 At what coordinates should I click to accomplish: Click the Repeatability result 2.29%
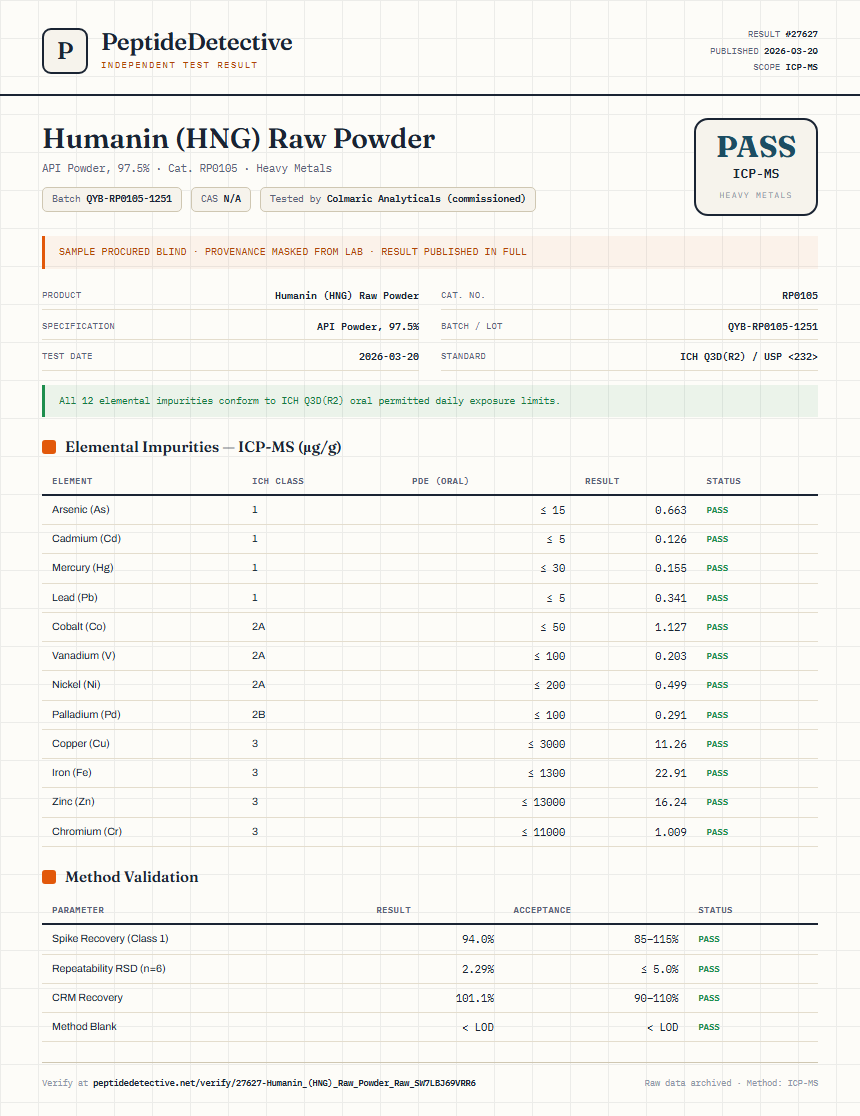(478, 969)
